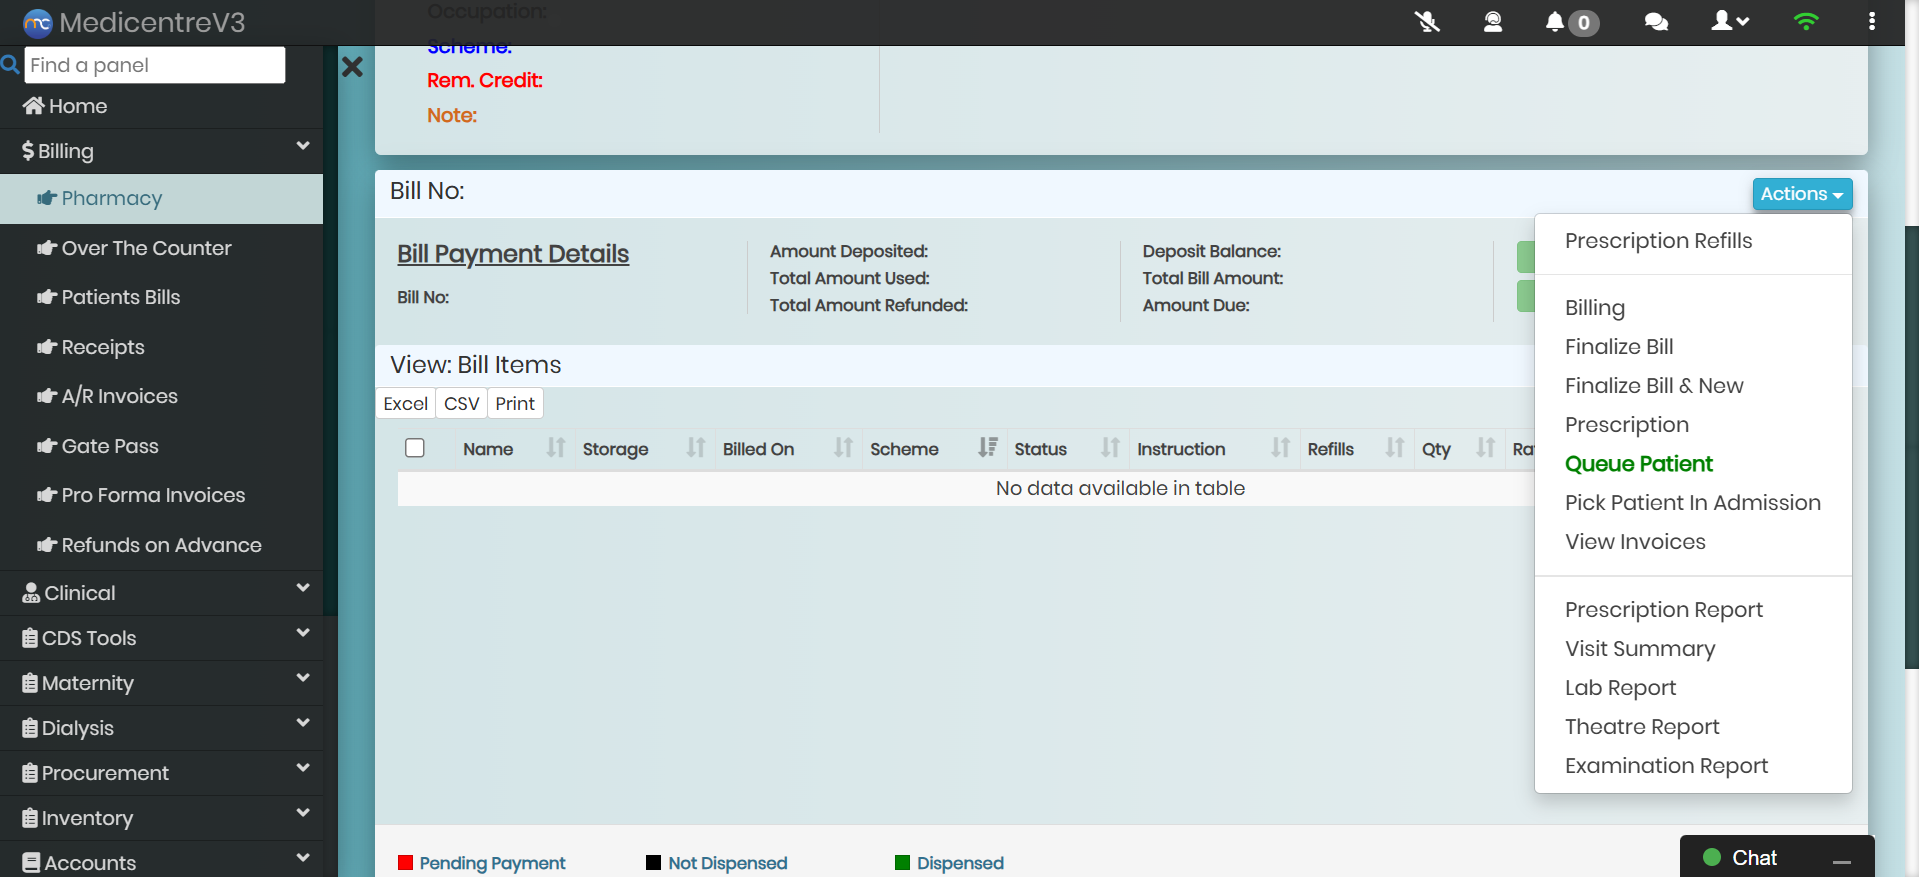This screenshot has height=877, width=1919.
Task: Click the user profile icon
Action: [x=1729, y=22]
